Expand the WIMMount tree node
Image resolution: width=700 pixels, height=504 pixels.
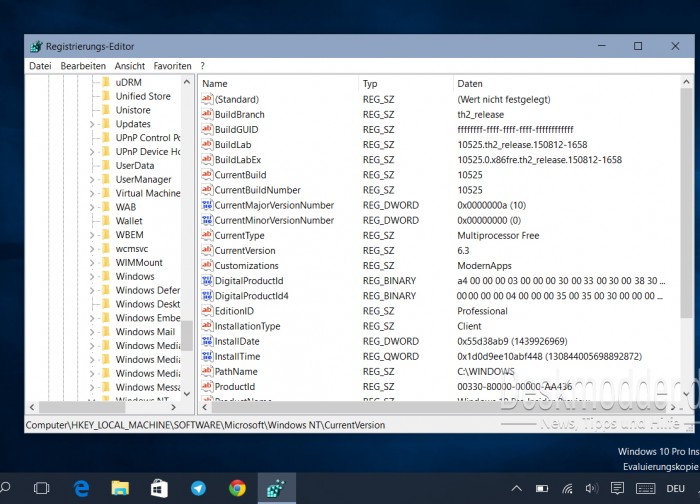click(x=92, y=262)
